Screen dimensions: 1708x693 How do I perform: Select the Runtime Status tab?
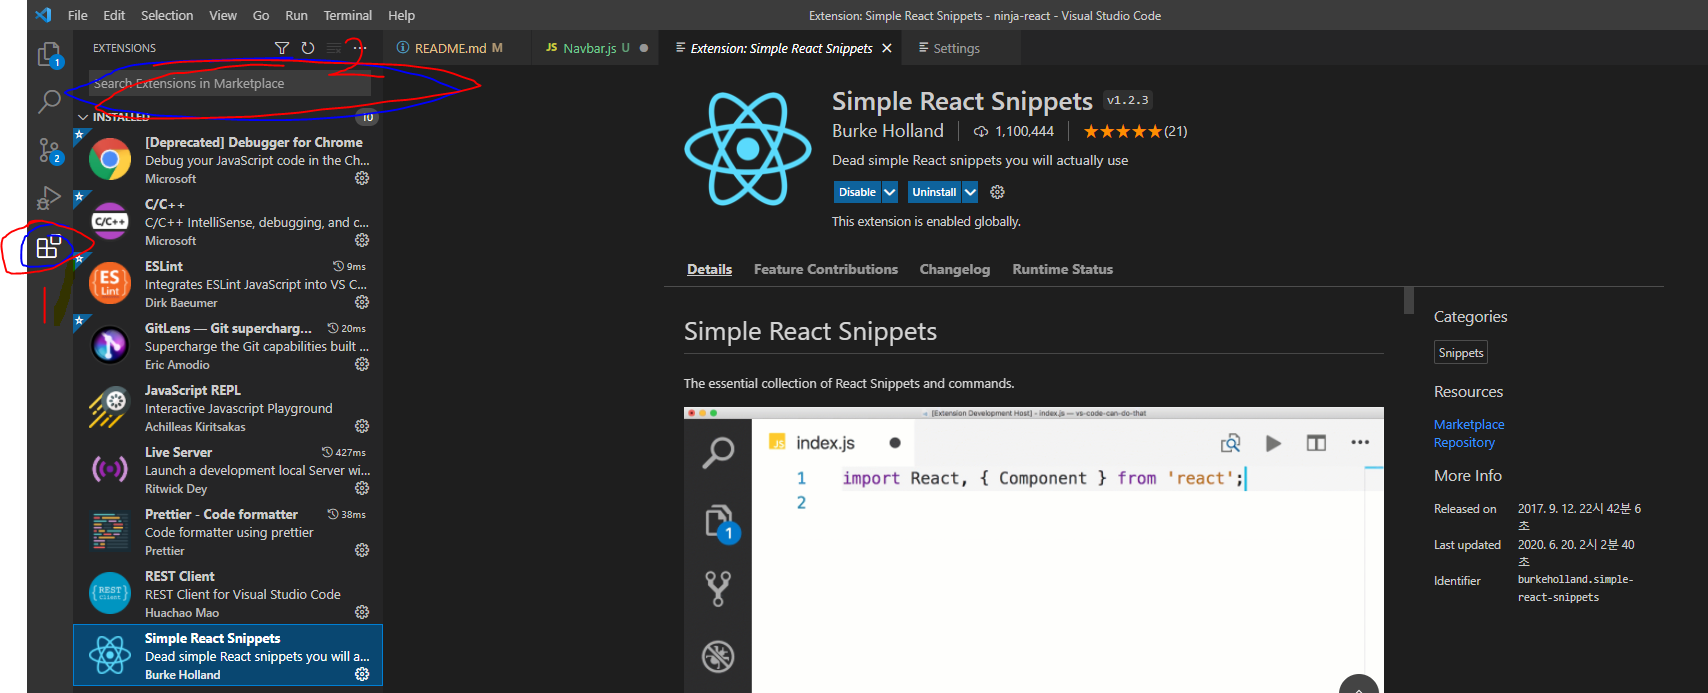[1062, 269]
